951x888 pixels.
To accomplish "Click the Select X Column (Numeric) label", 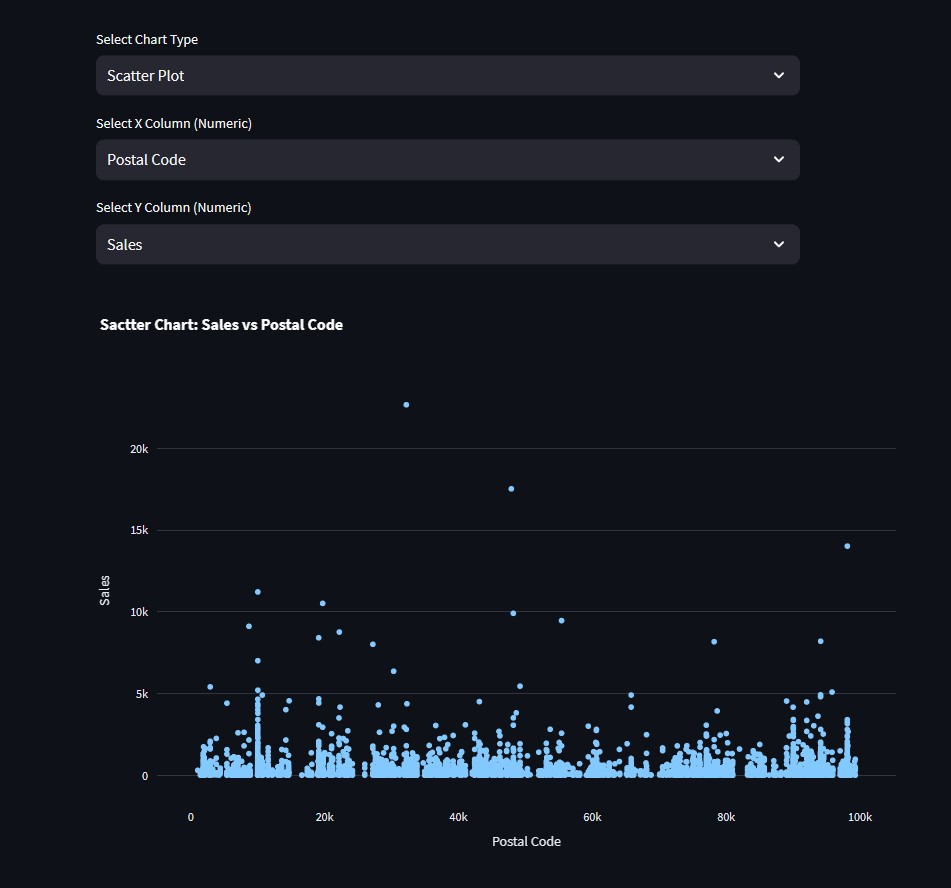I will pos(172,123).
